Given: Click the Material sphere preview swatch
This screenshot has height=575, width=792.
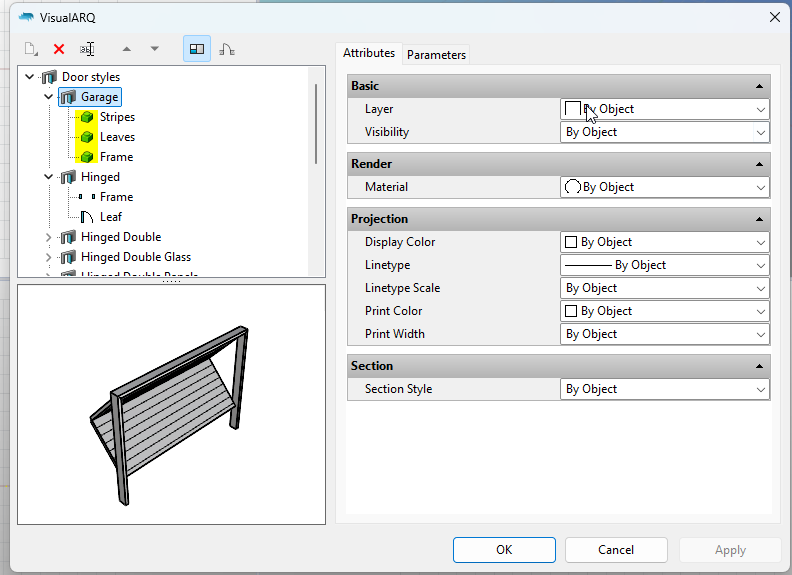Looking at the screenshot, I should 572,187.
